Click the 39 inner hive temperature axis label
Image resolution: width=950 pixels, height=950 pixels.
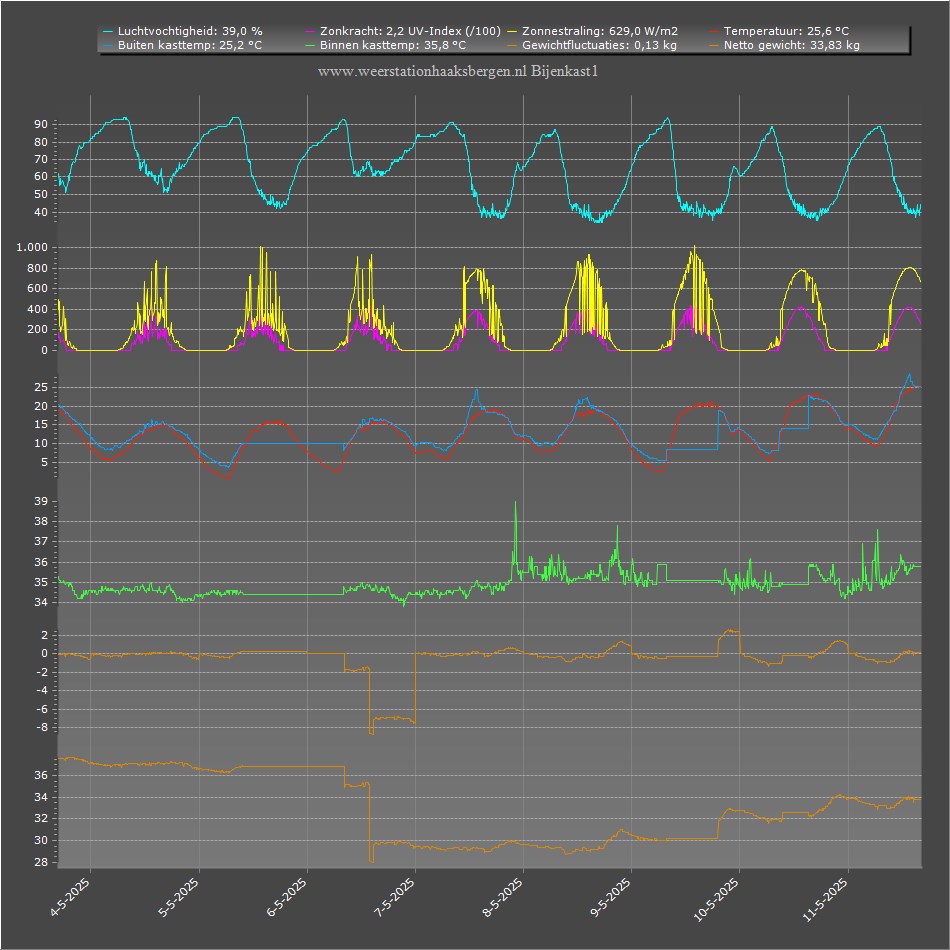click(x=41, y=501)
